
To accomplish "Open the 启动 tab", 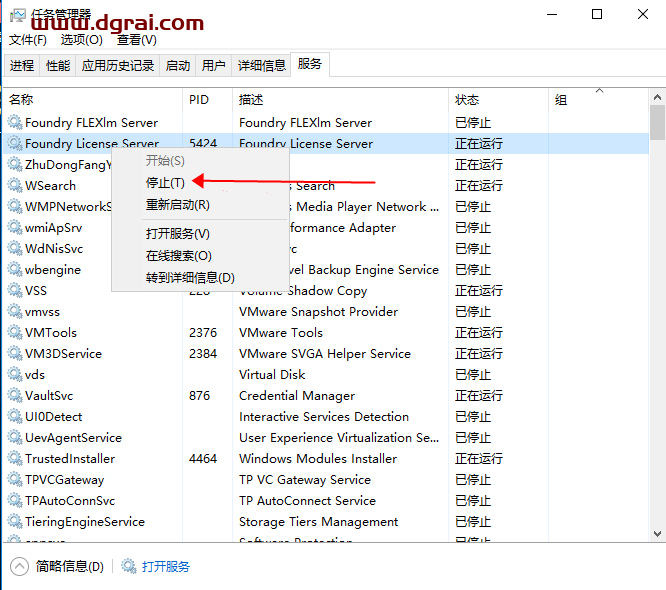I will coord(178,66).
